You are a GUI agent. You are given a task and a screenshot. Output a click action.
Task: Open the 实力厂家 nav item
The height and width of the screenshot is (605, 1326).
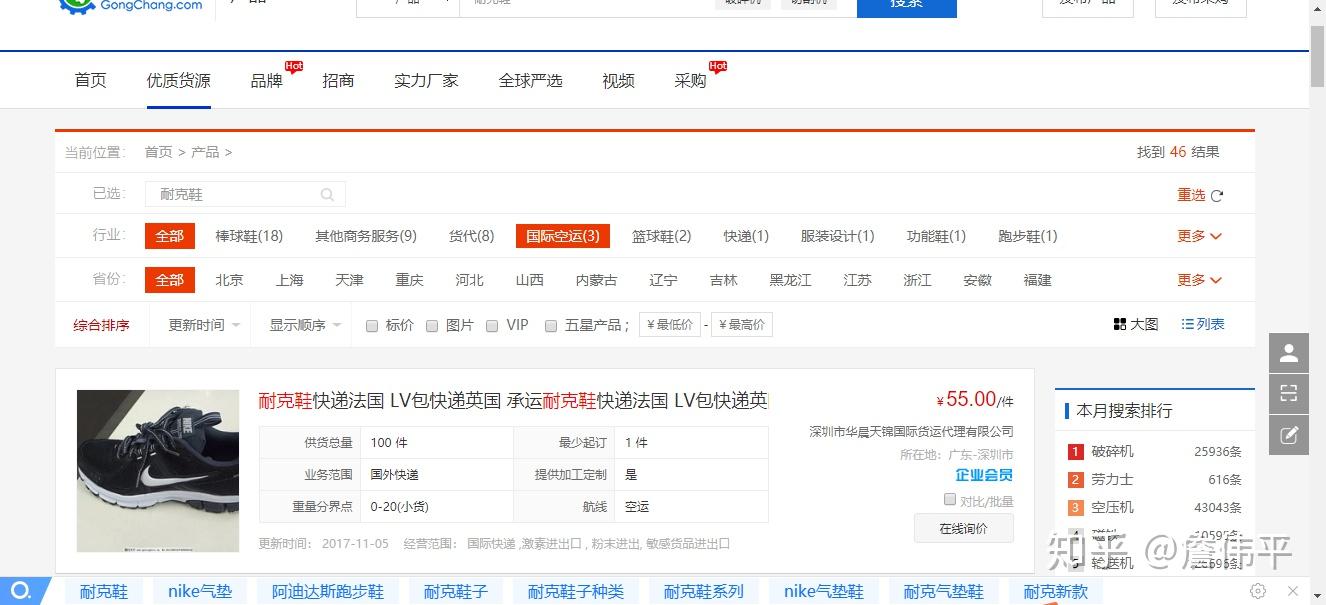click(426, 80)
